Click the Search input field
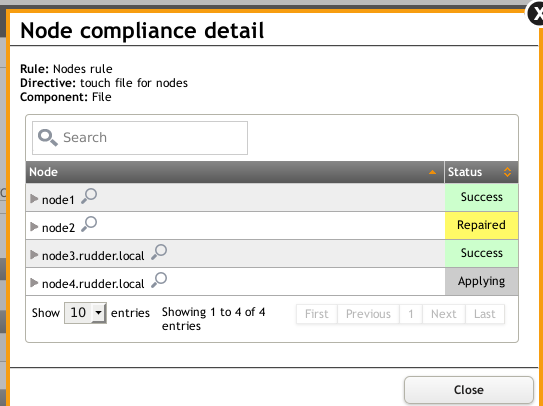This screenshot has width=543, height=406. click(x=140, y=138)
